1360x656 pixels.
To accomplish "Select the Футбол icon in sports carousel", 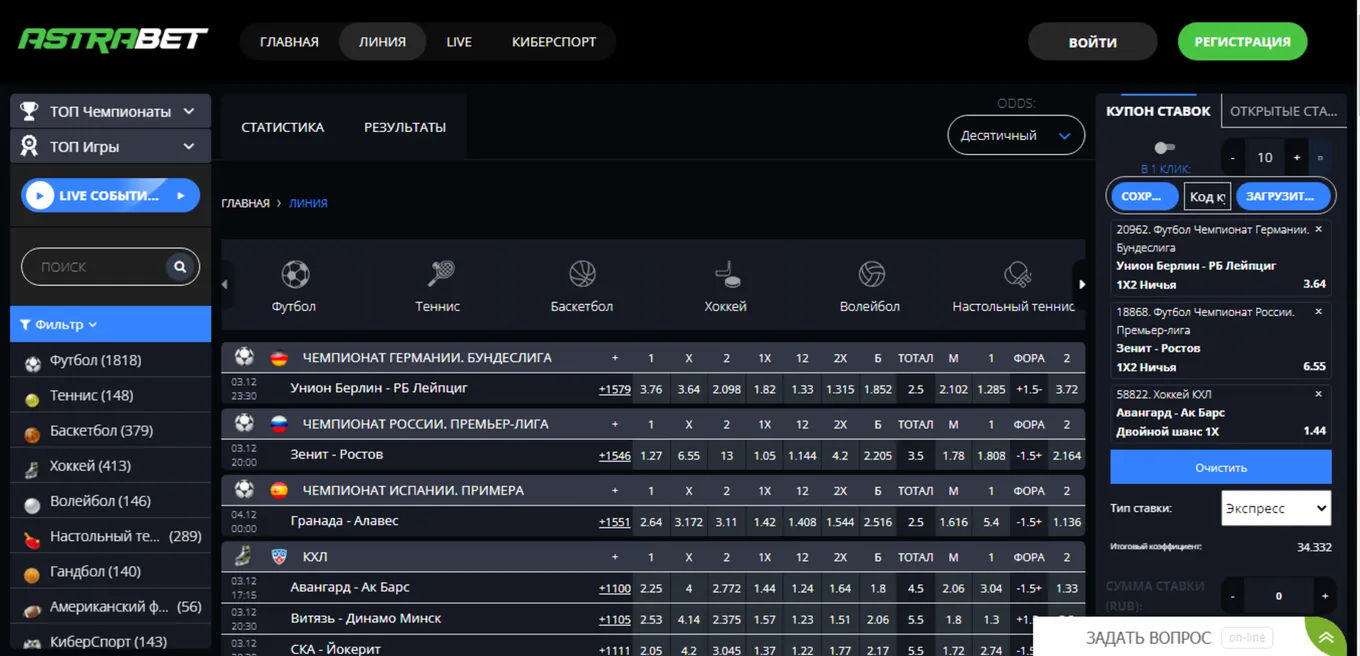I will coord(295,274).
